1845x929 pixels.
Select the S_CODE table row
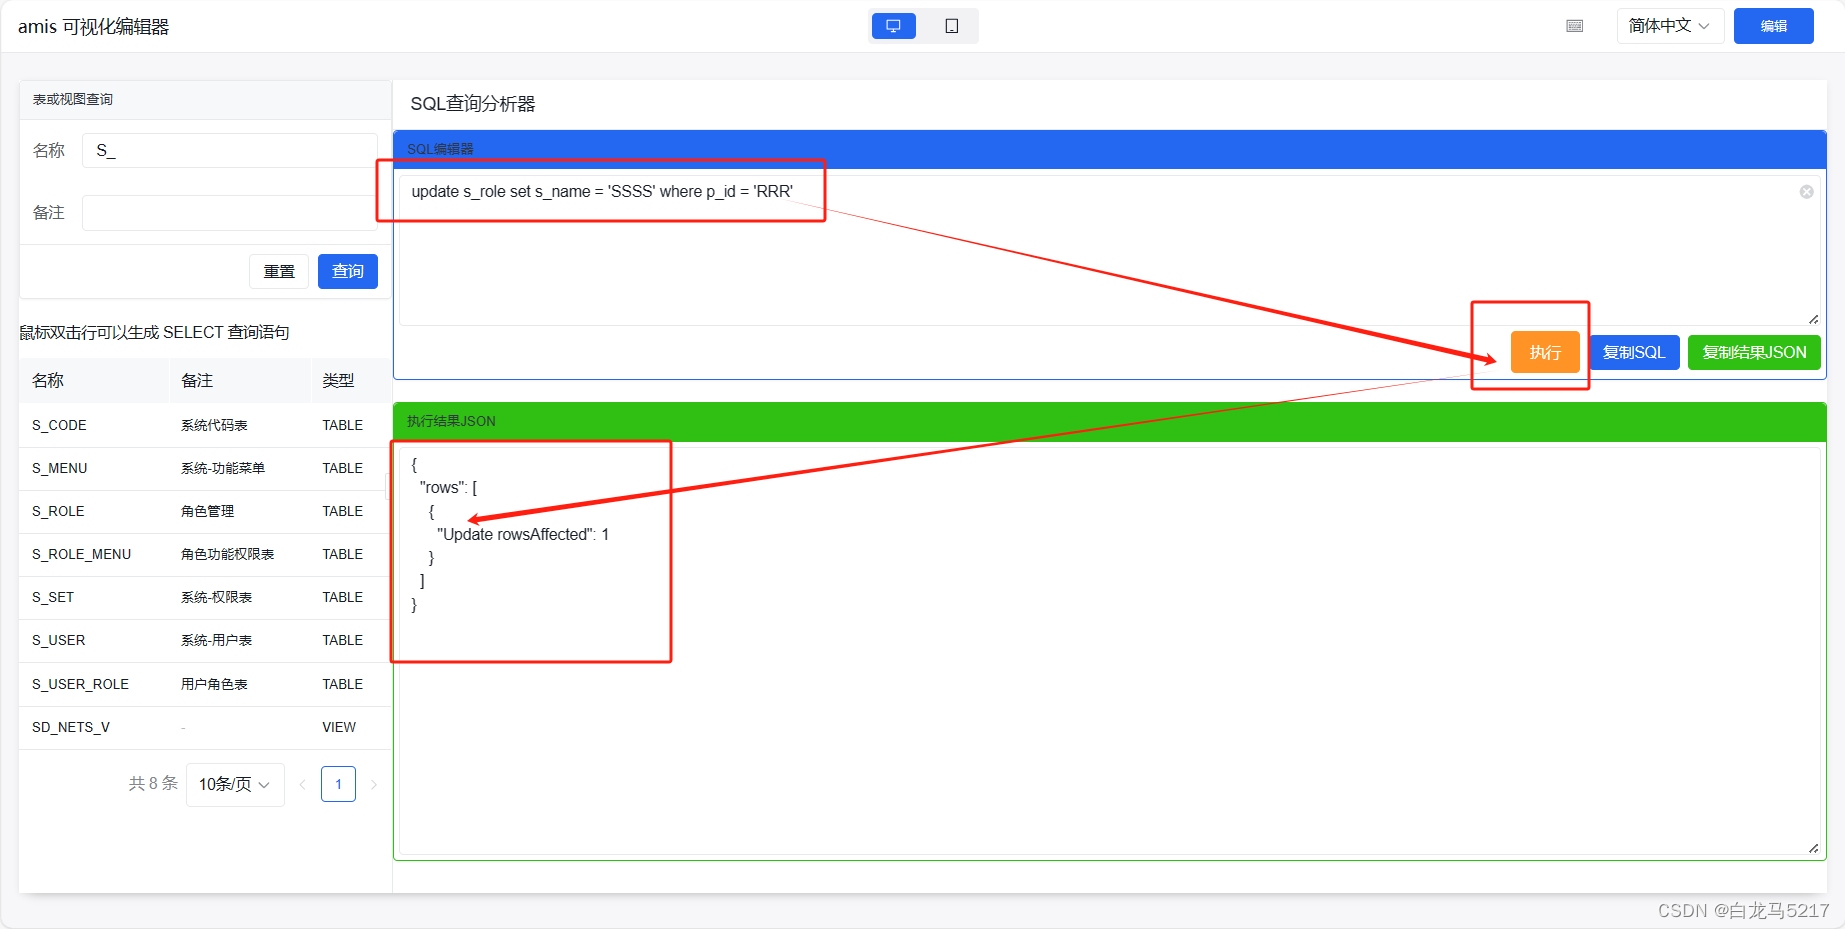205,425
